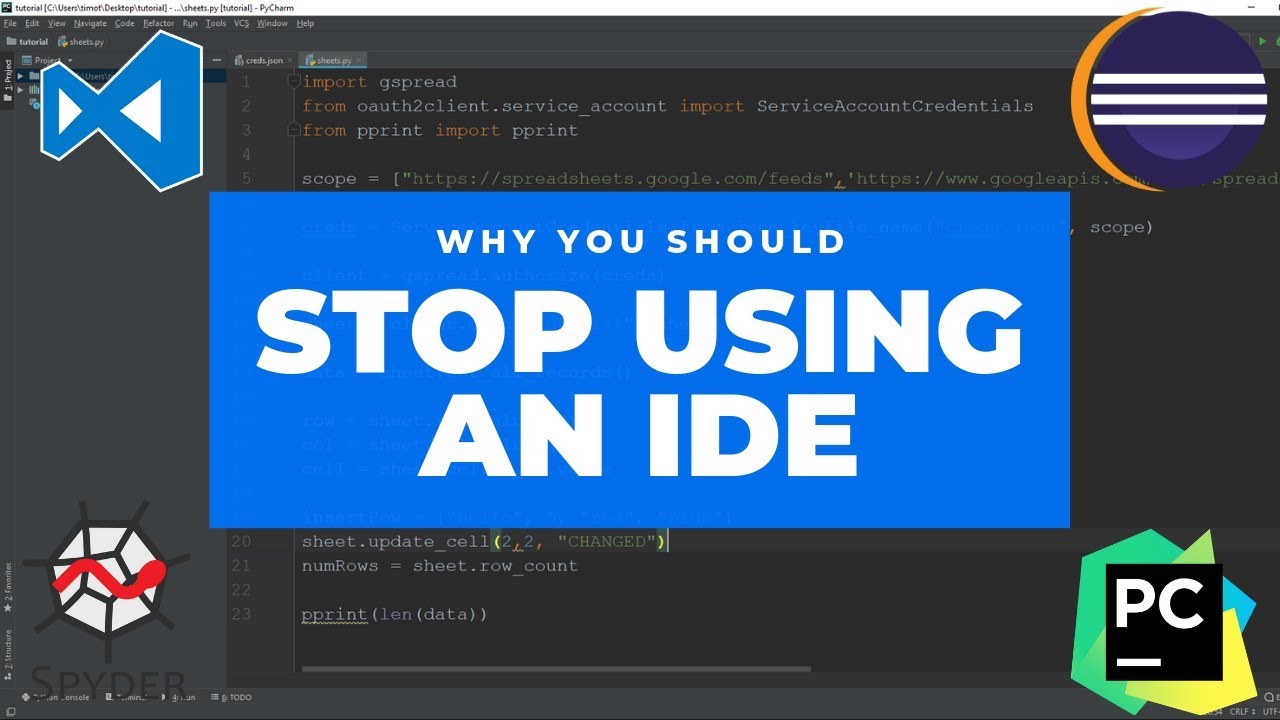The height and width of the screenshot is (720, 1280).
Task: Click the ServiceAccountCredentials import text
Action: click(894, 106)
